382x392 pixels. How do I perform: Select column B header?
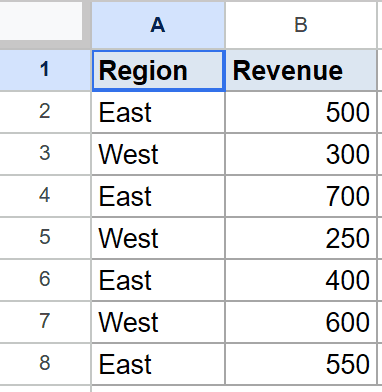(x=301, y=25)
